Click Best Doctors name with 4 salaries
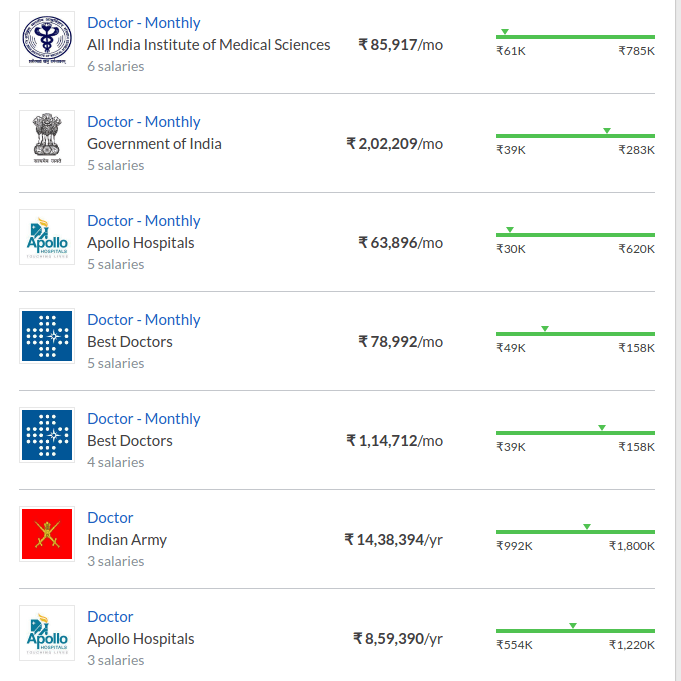Image resolution: width=681 pixels, height=681 pixels. [130, 440]
